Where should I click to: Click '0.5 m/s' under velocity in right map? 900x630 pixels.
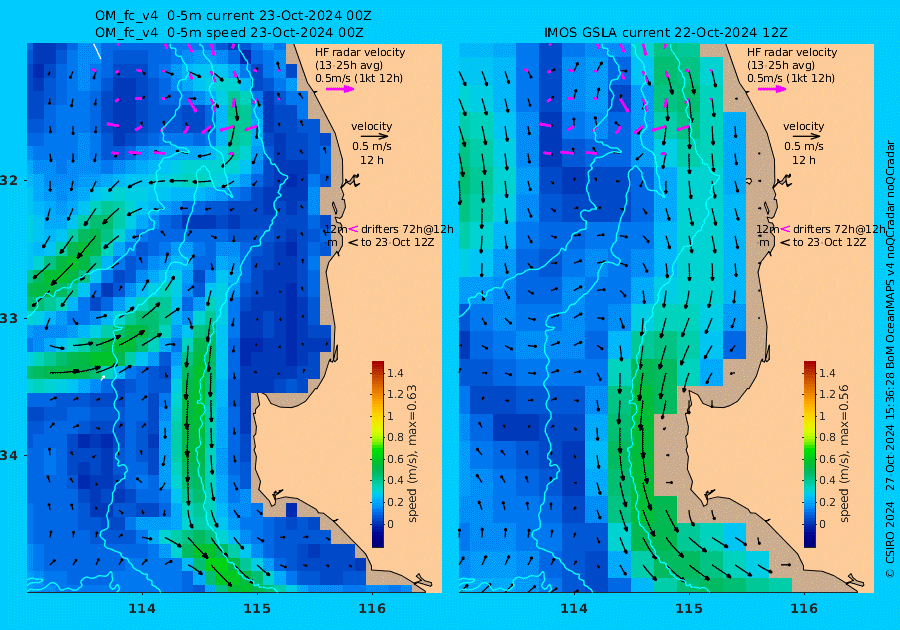(804, 146)
